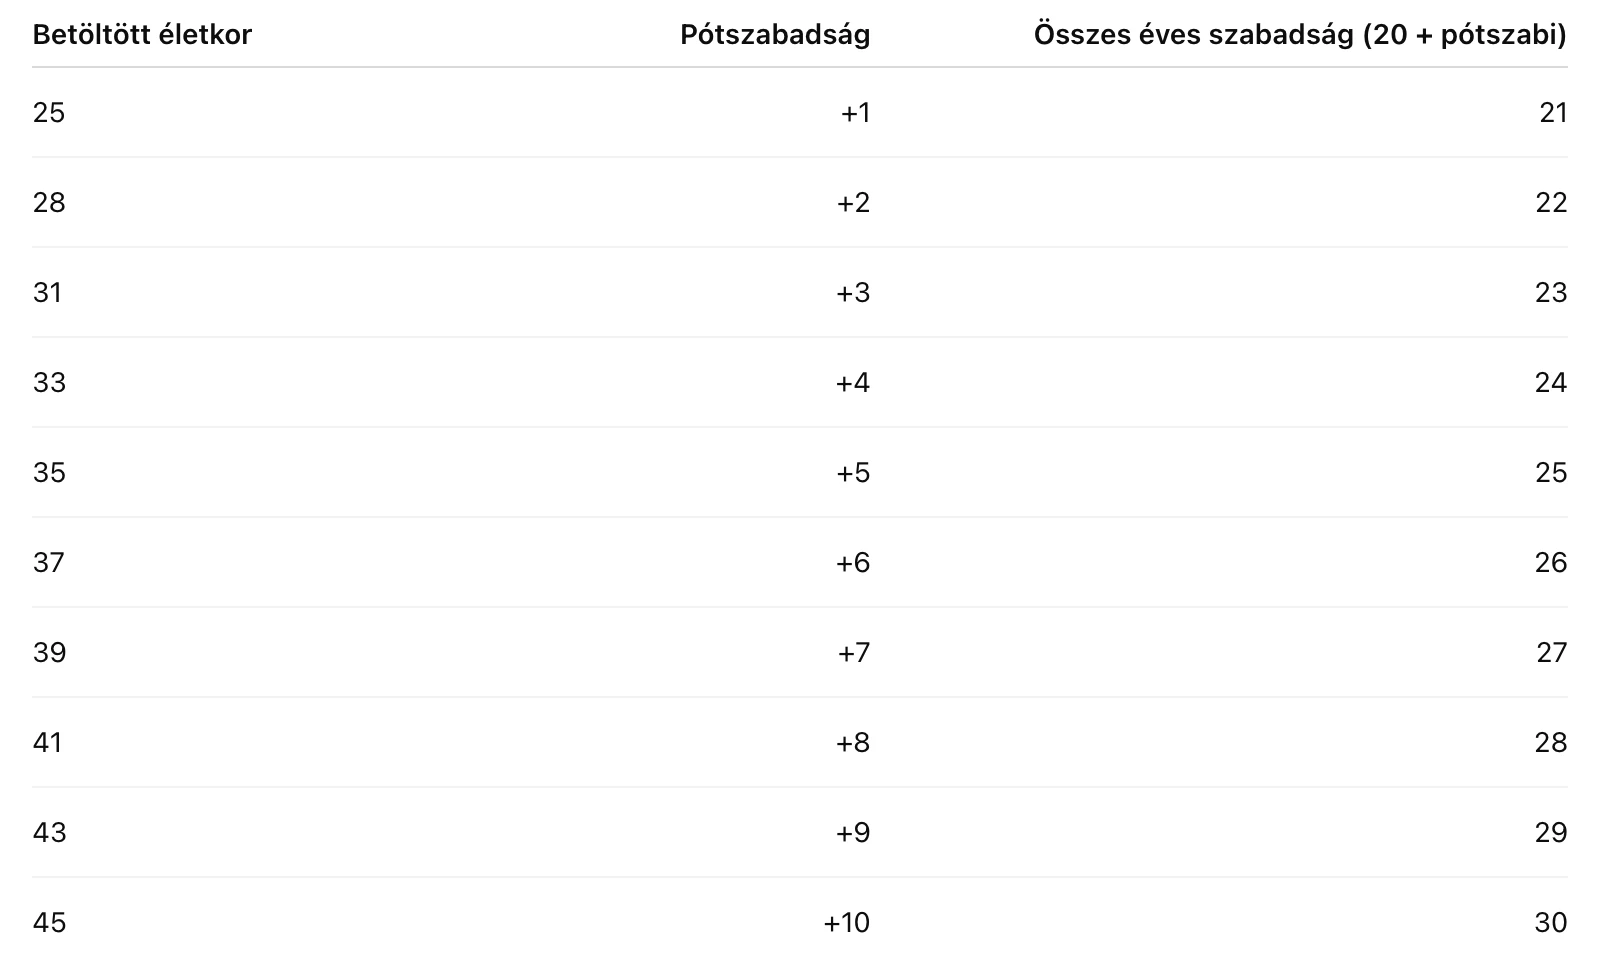This screenshot has height=968, width=1606.
Task: Click the age 45 cell
Action: coord(49,923)
